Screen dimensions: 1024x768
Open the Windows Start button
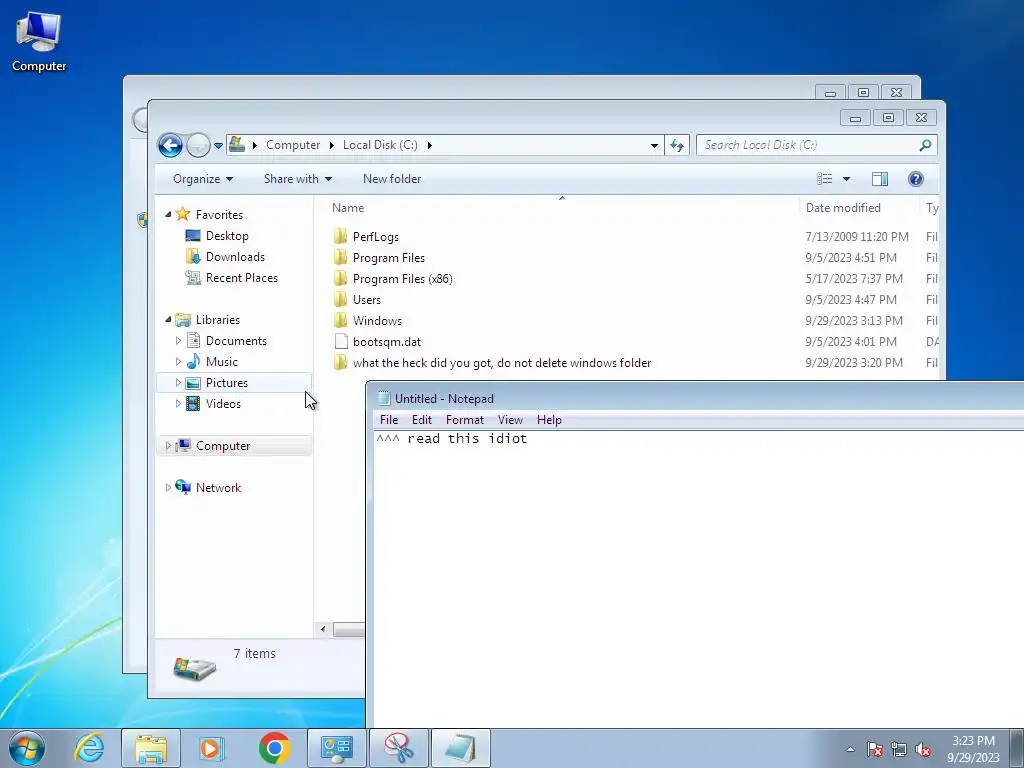[x=27, y=748]
